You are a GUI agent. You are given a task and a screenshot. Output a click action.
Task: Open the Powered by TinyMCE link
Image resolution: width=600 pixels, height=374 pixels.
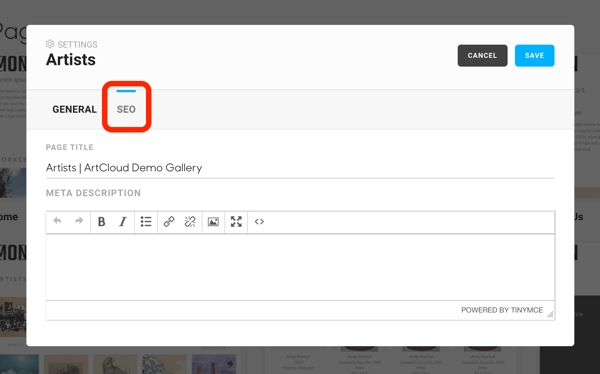pyautogui.click(x=502, y=310)
